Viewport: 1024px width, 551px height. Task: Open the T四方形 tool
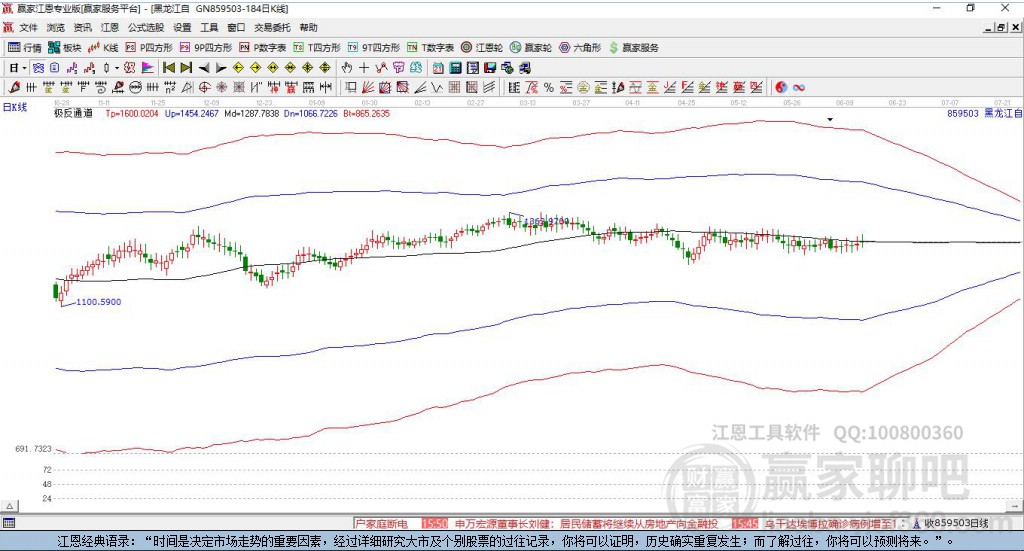(317, 48)
